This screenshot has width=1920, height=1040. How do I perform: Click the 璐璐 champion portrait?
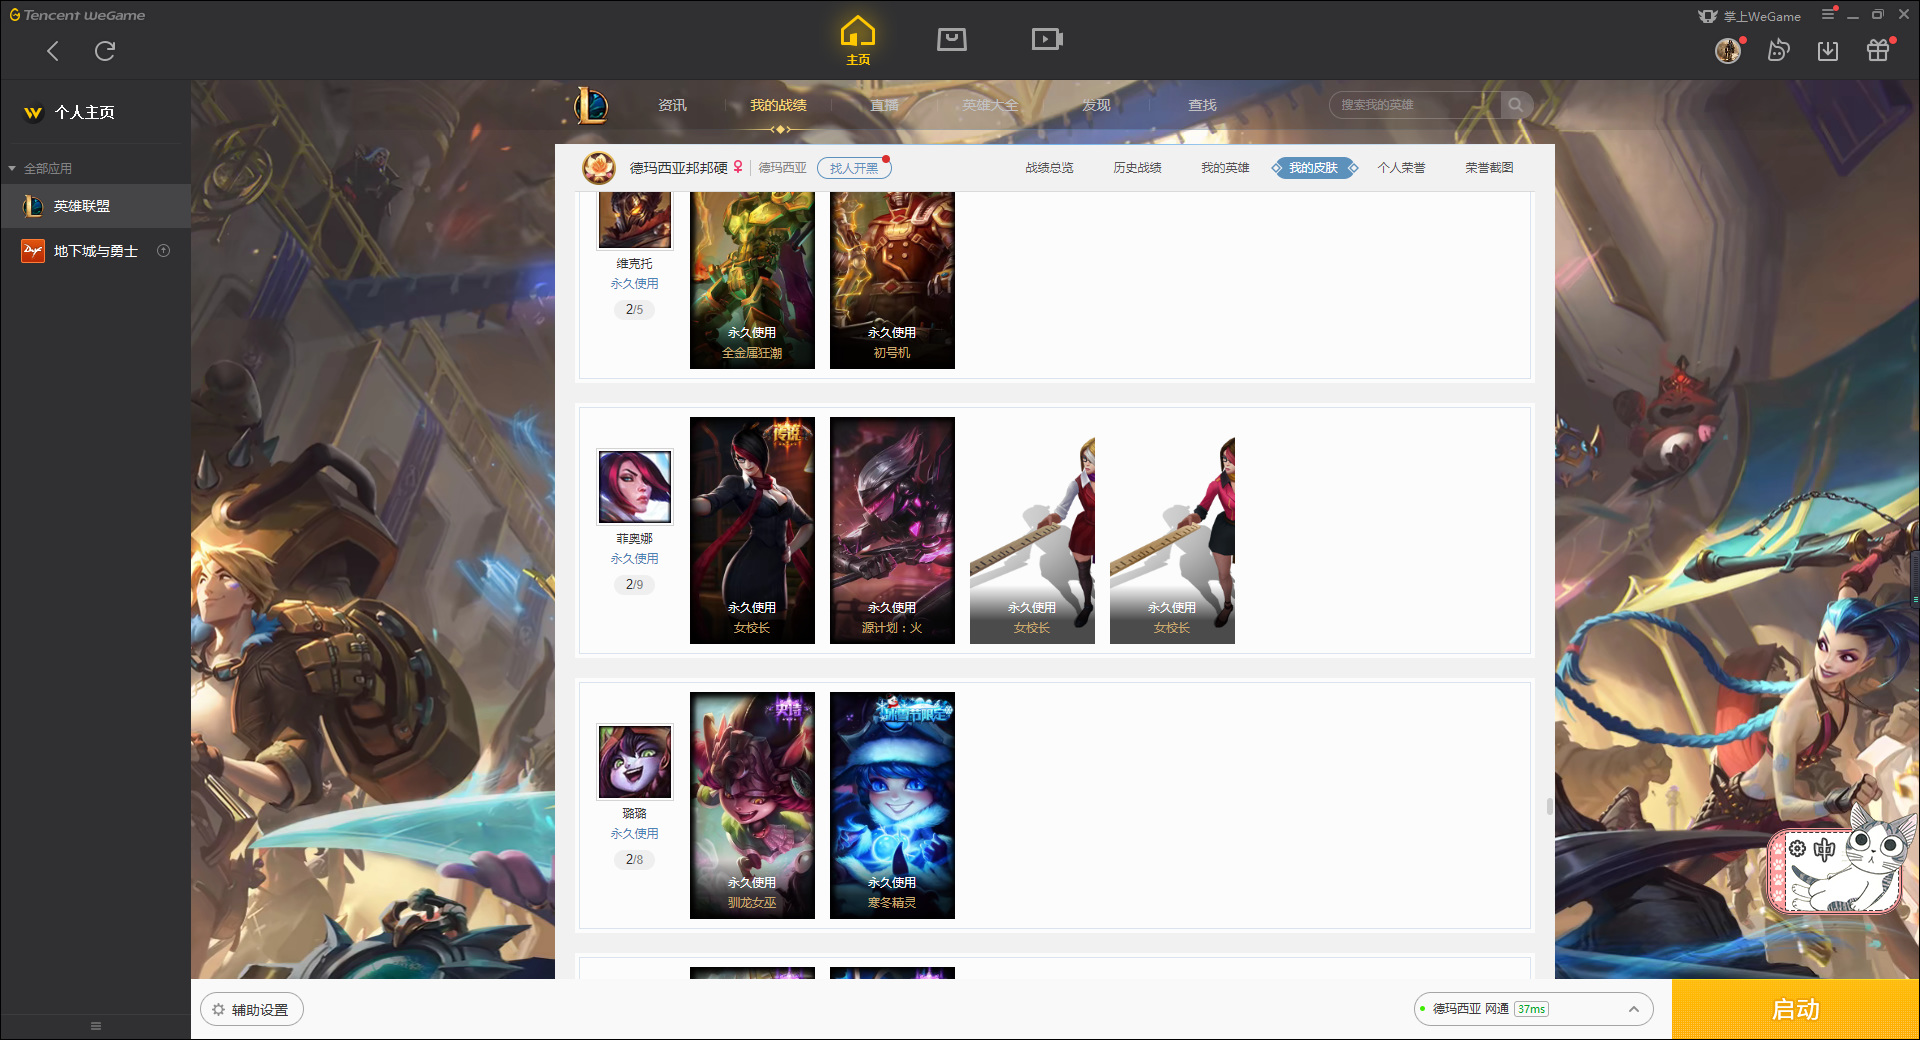point(635,761)
